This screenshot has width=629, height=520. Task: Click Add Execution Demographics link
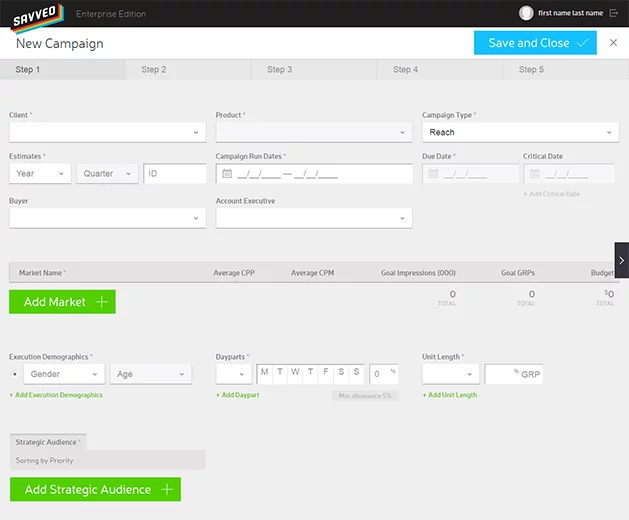pyautogui.click(x=56, y=395)
